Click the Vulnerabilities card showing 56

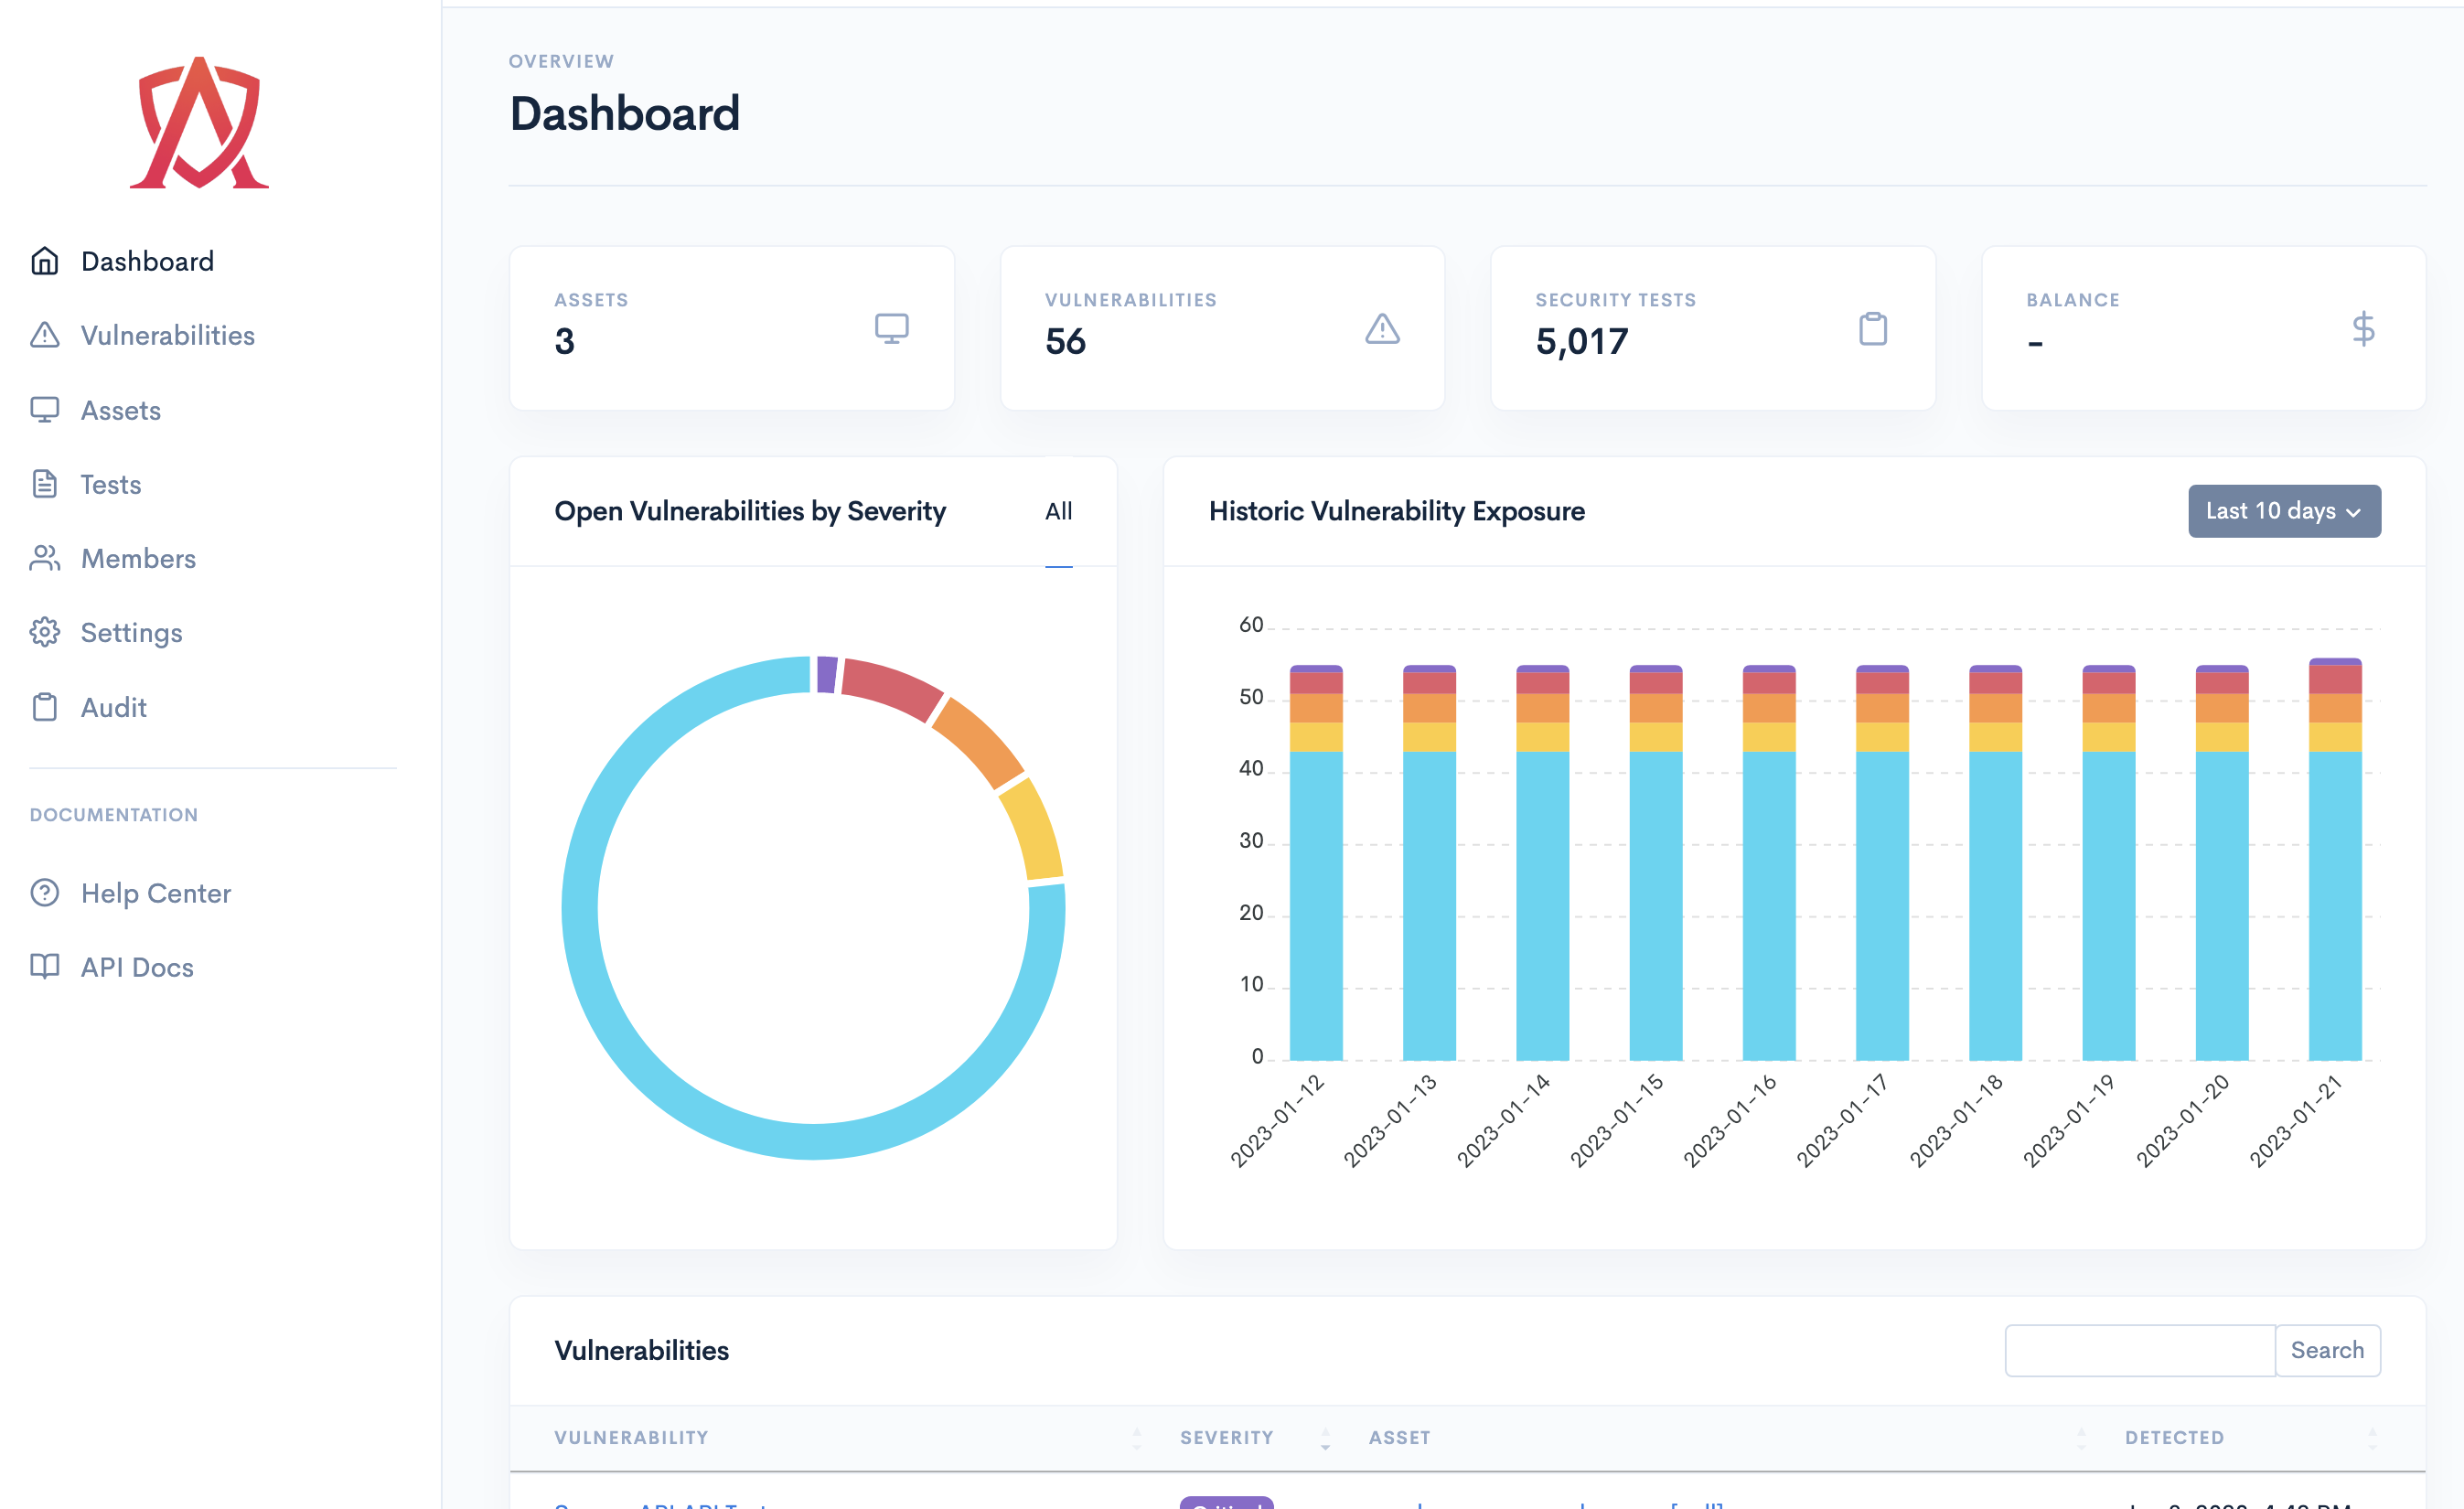tap(1222, 328)
